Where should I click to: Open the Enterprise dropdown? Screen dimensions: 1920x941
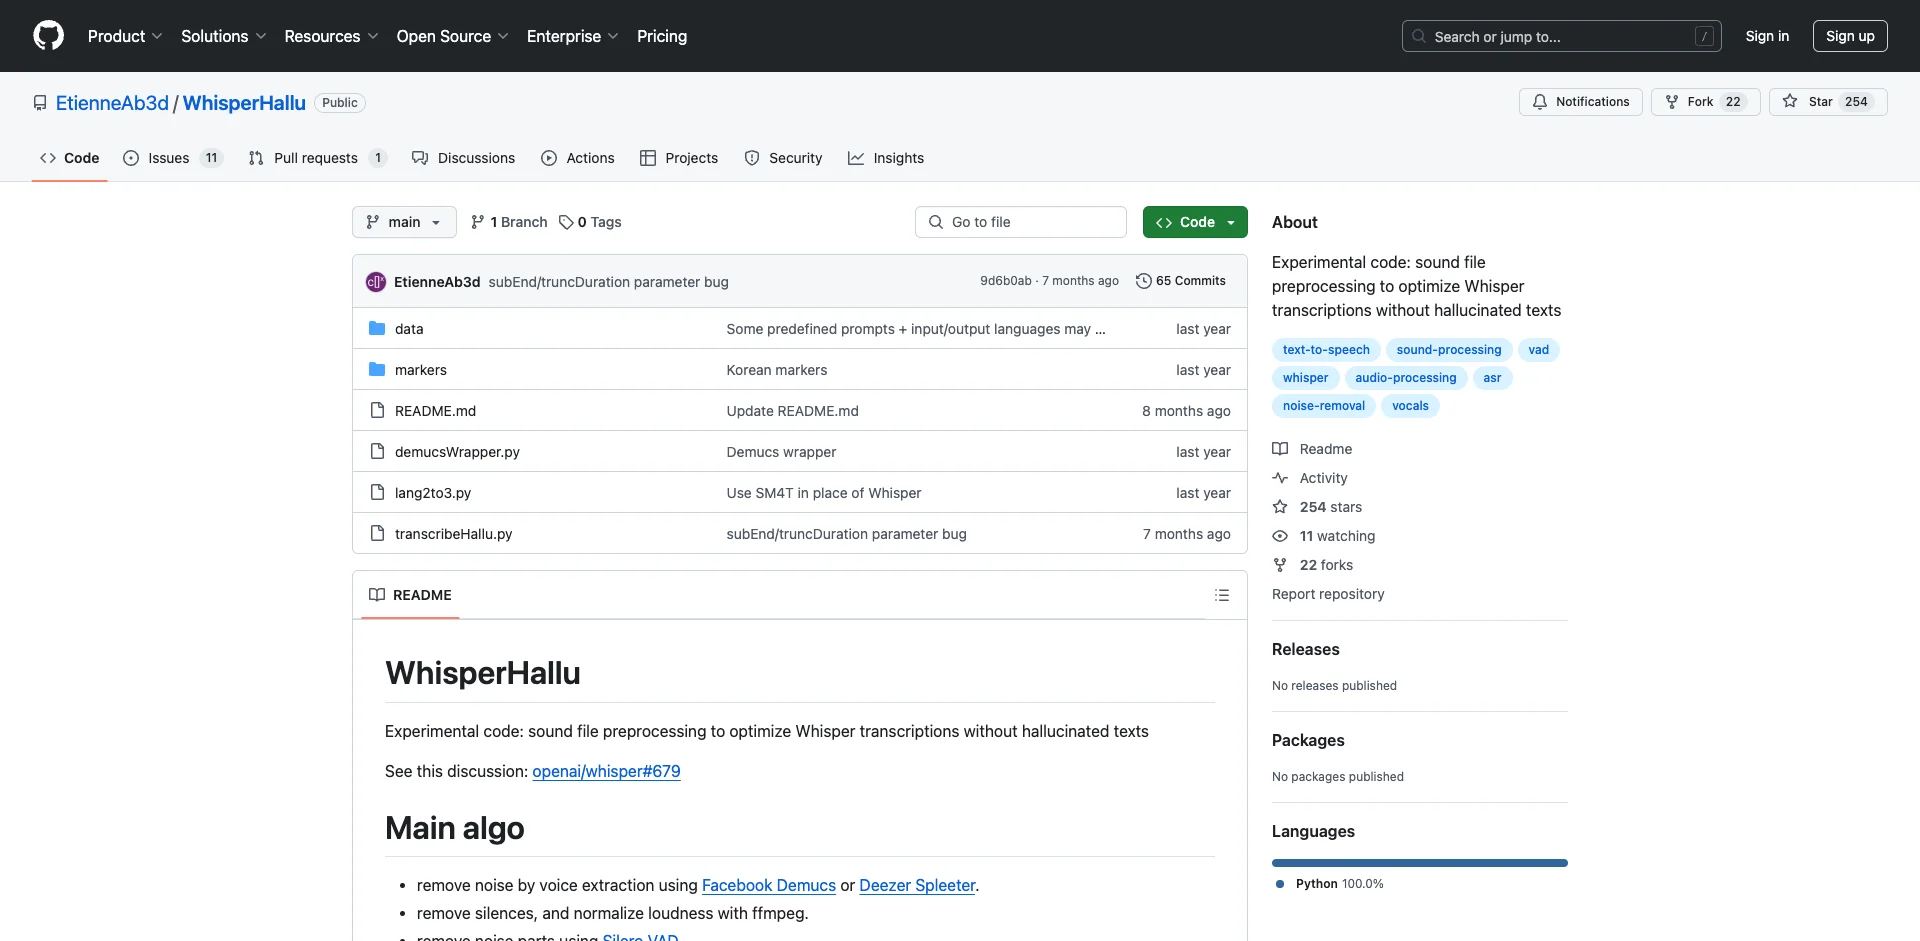point(572,36)
